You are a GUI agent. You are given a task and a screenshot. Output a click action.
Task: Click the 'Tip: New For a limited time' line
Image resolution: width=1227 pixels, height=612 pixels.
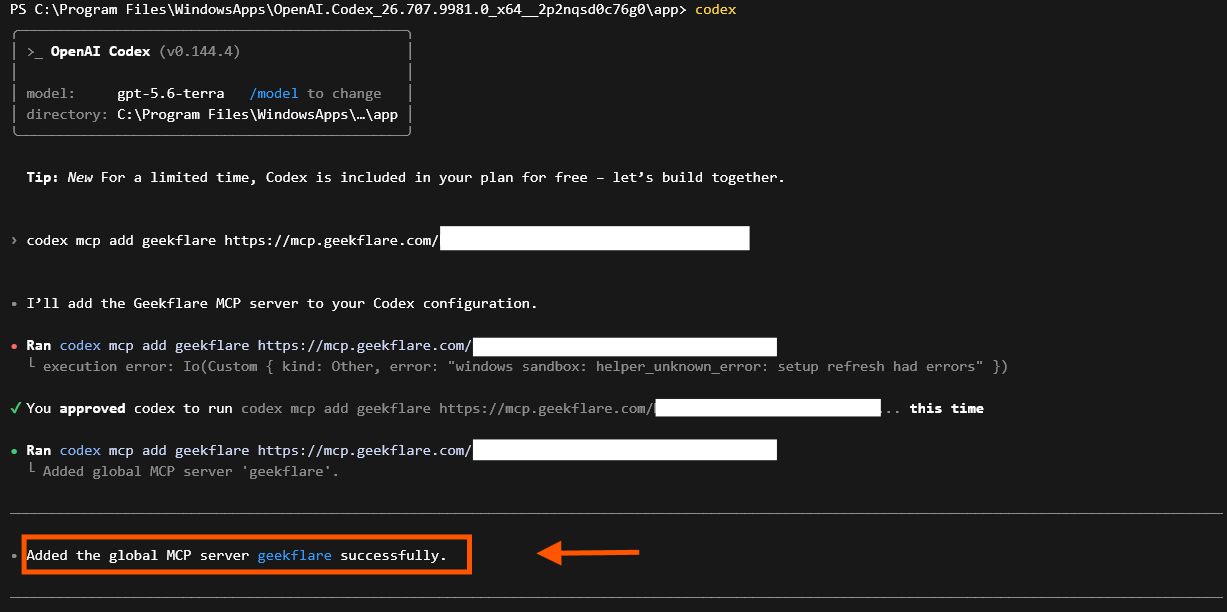click(405, 177)
